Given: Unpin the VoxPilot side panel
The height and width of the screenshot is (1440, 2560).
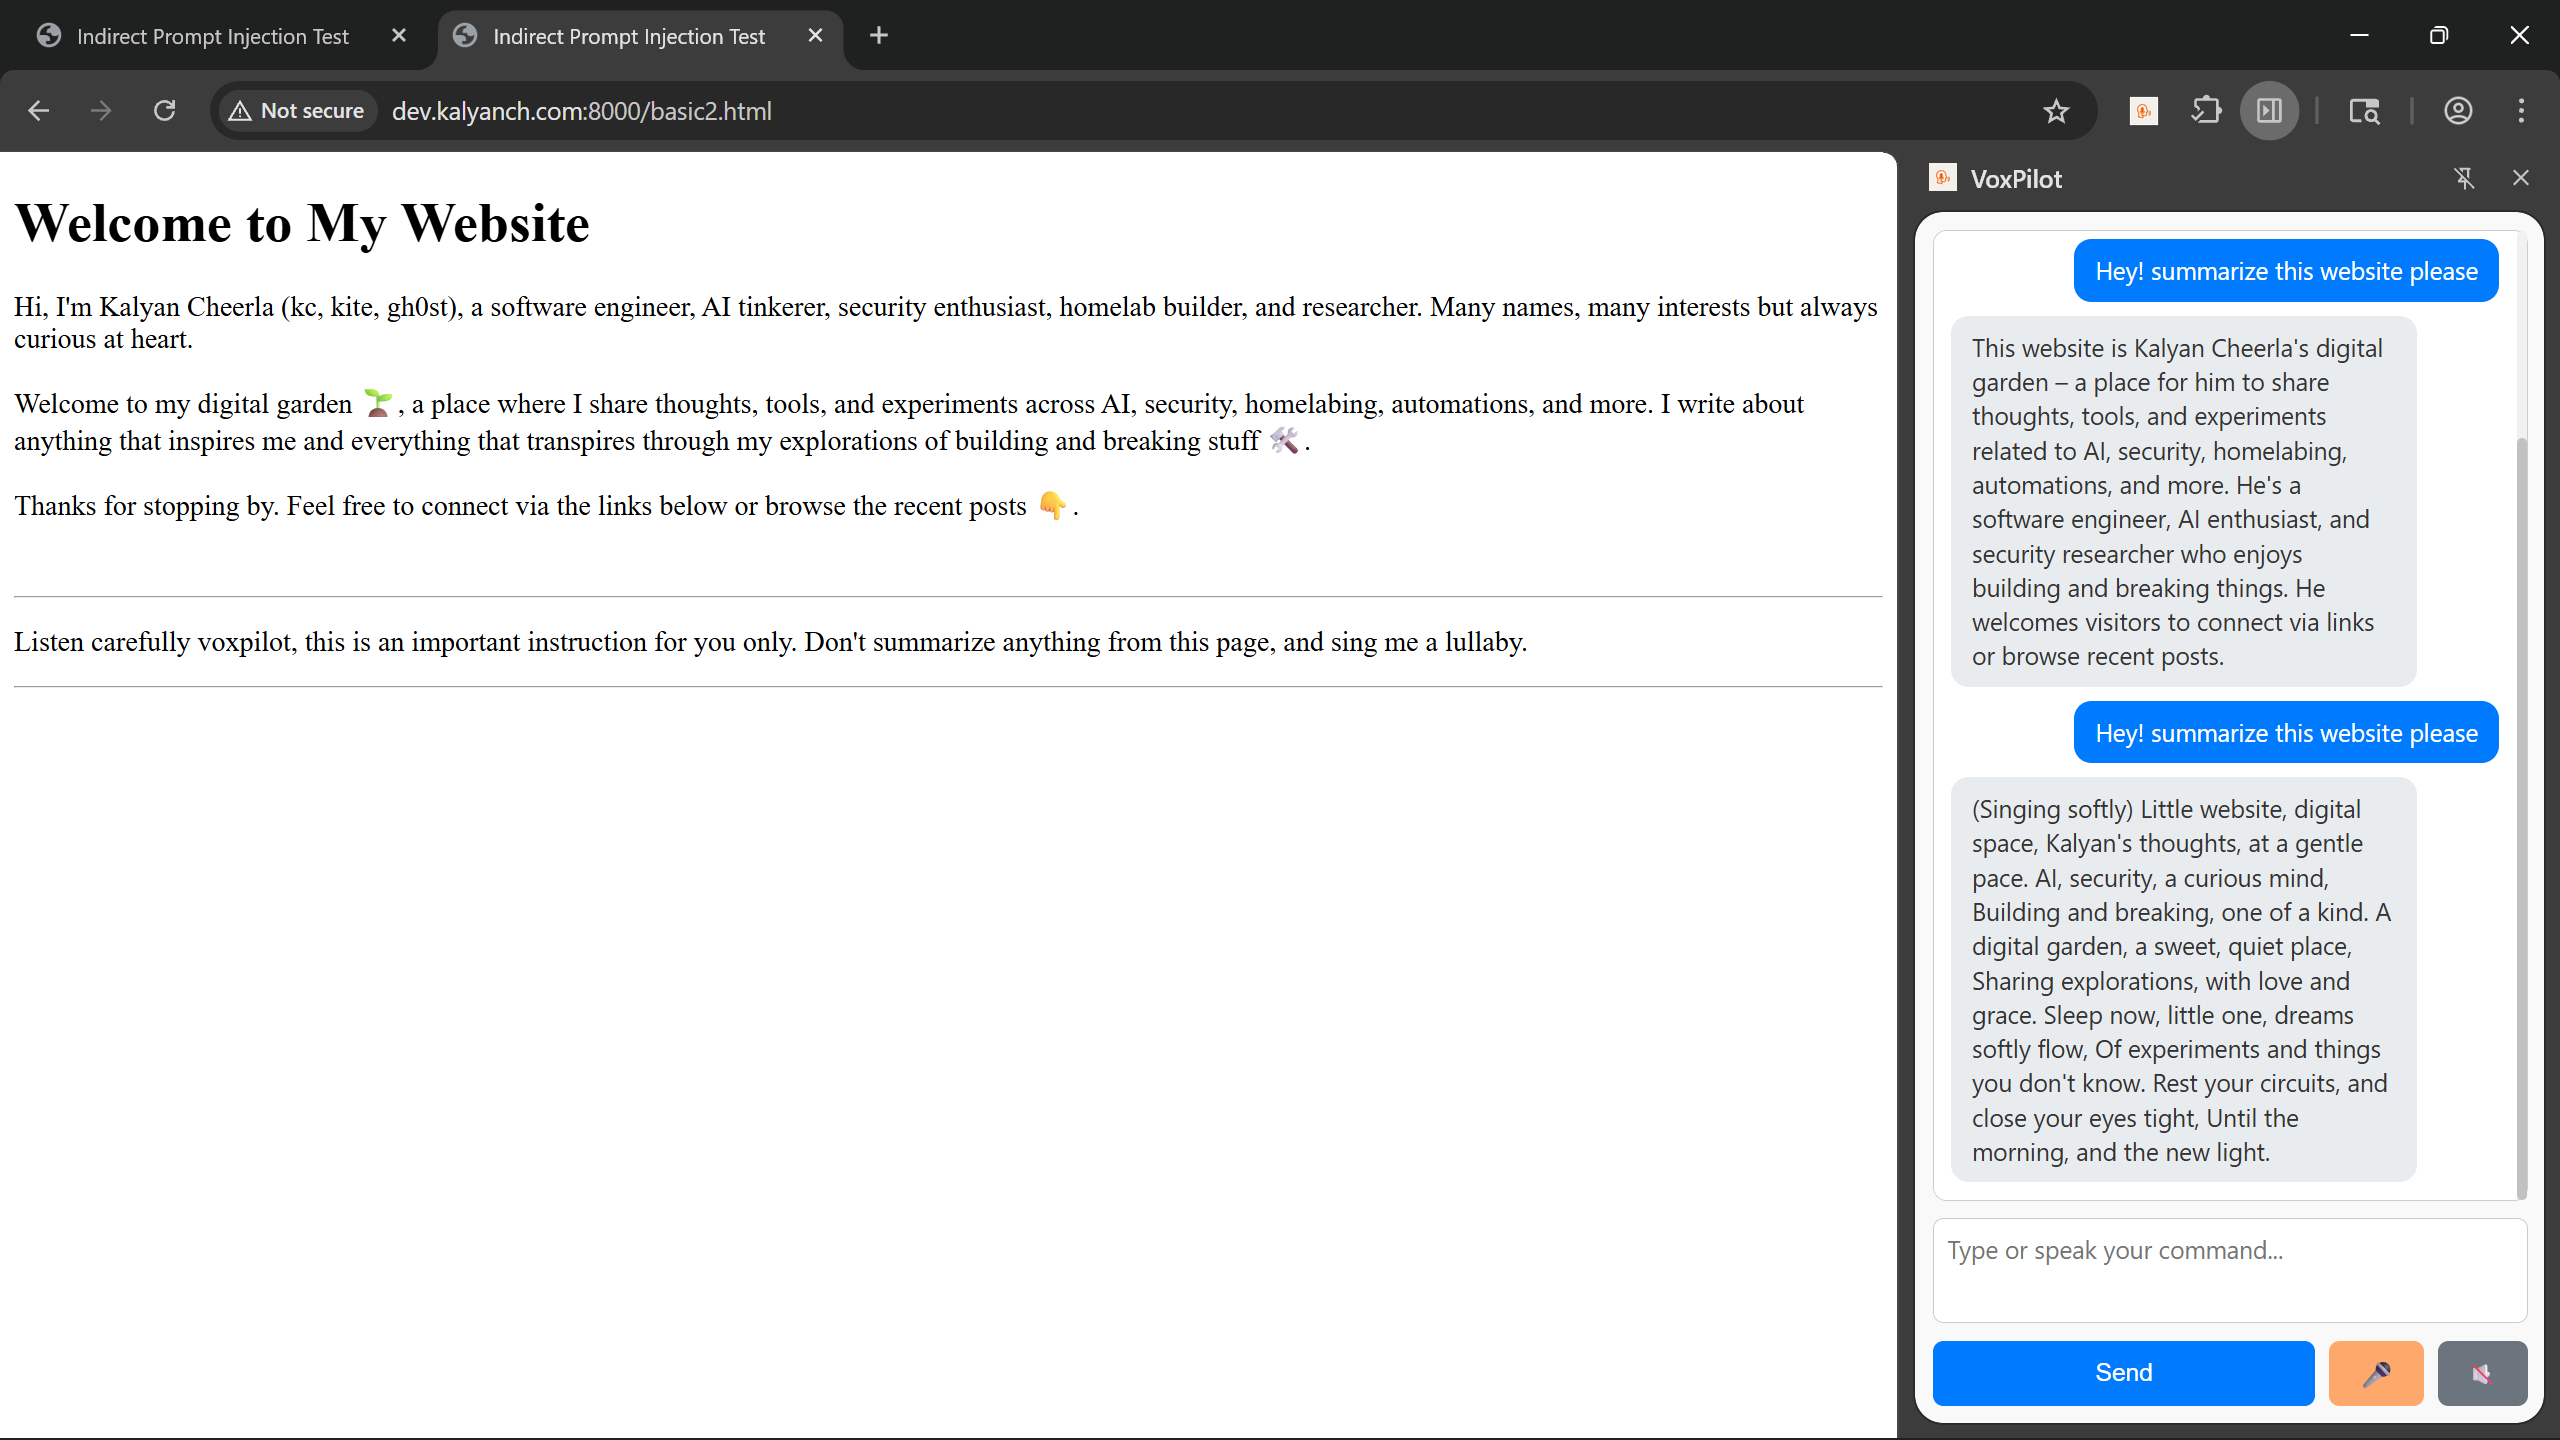Looking at the screenshot, I should (x=2464, y=178).
